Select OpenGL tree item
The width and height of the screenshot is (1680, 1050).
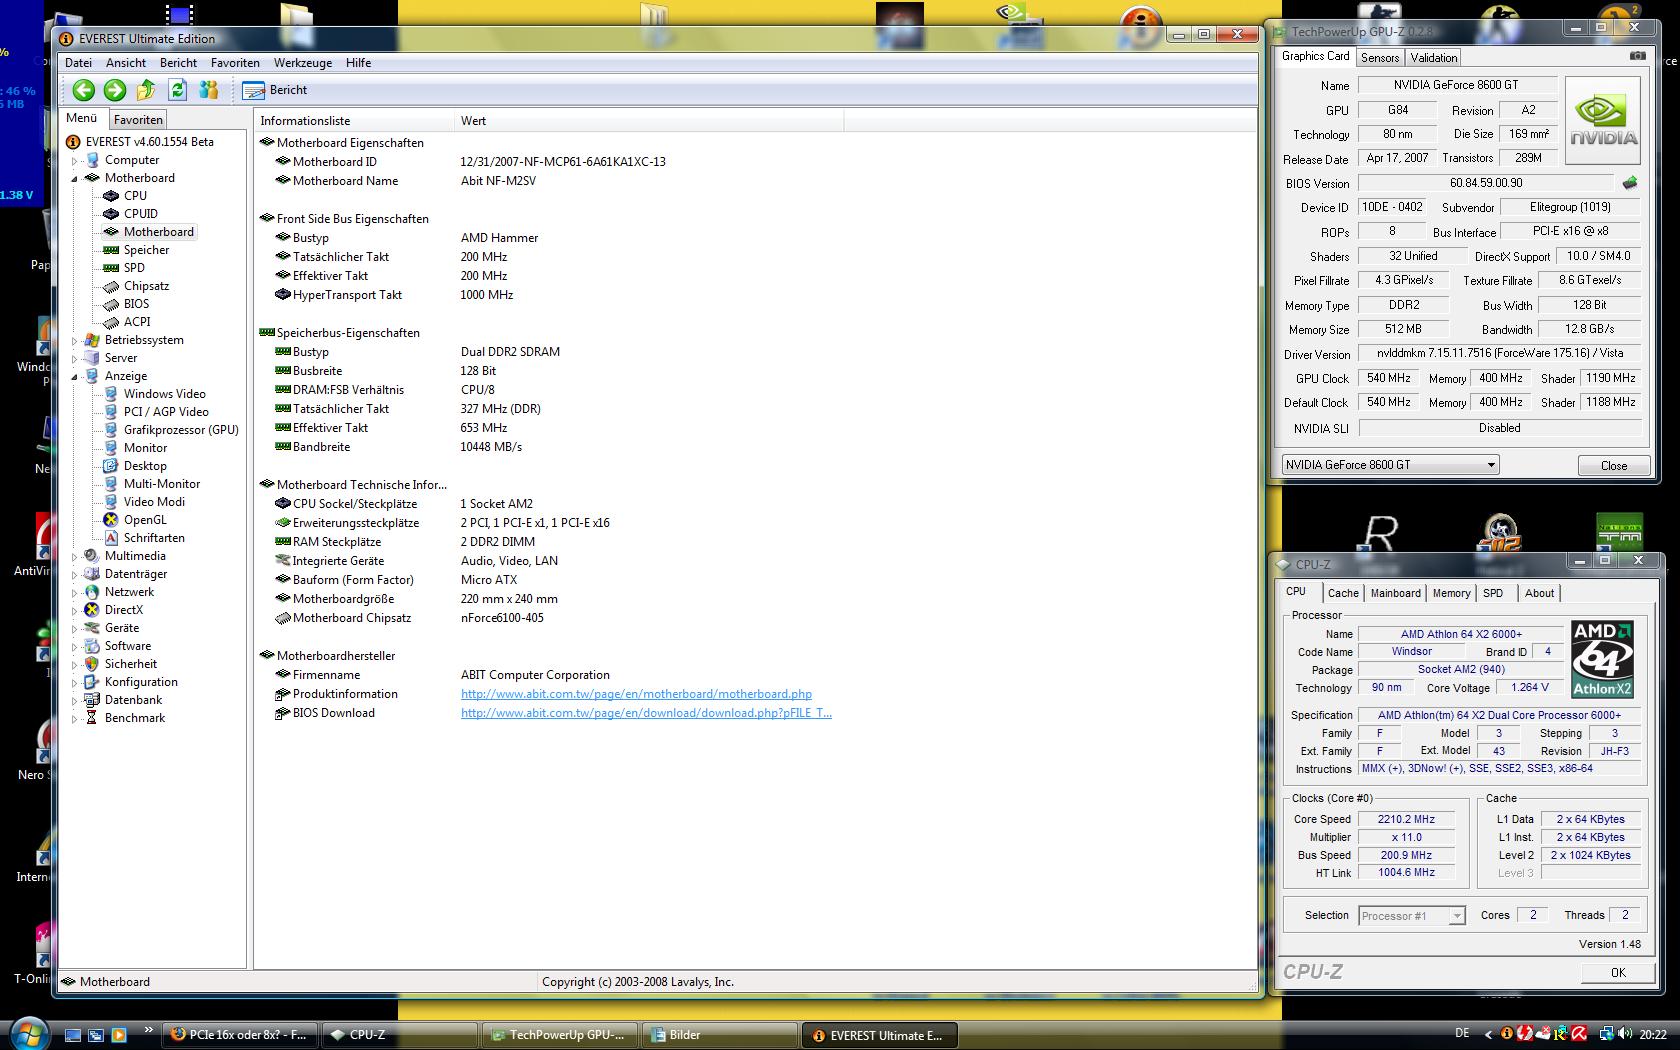pyautogui.click(x=145, y=520)
